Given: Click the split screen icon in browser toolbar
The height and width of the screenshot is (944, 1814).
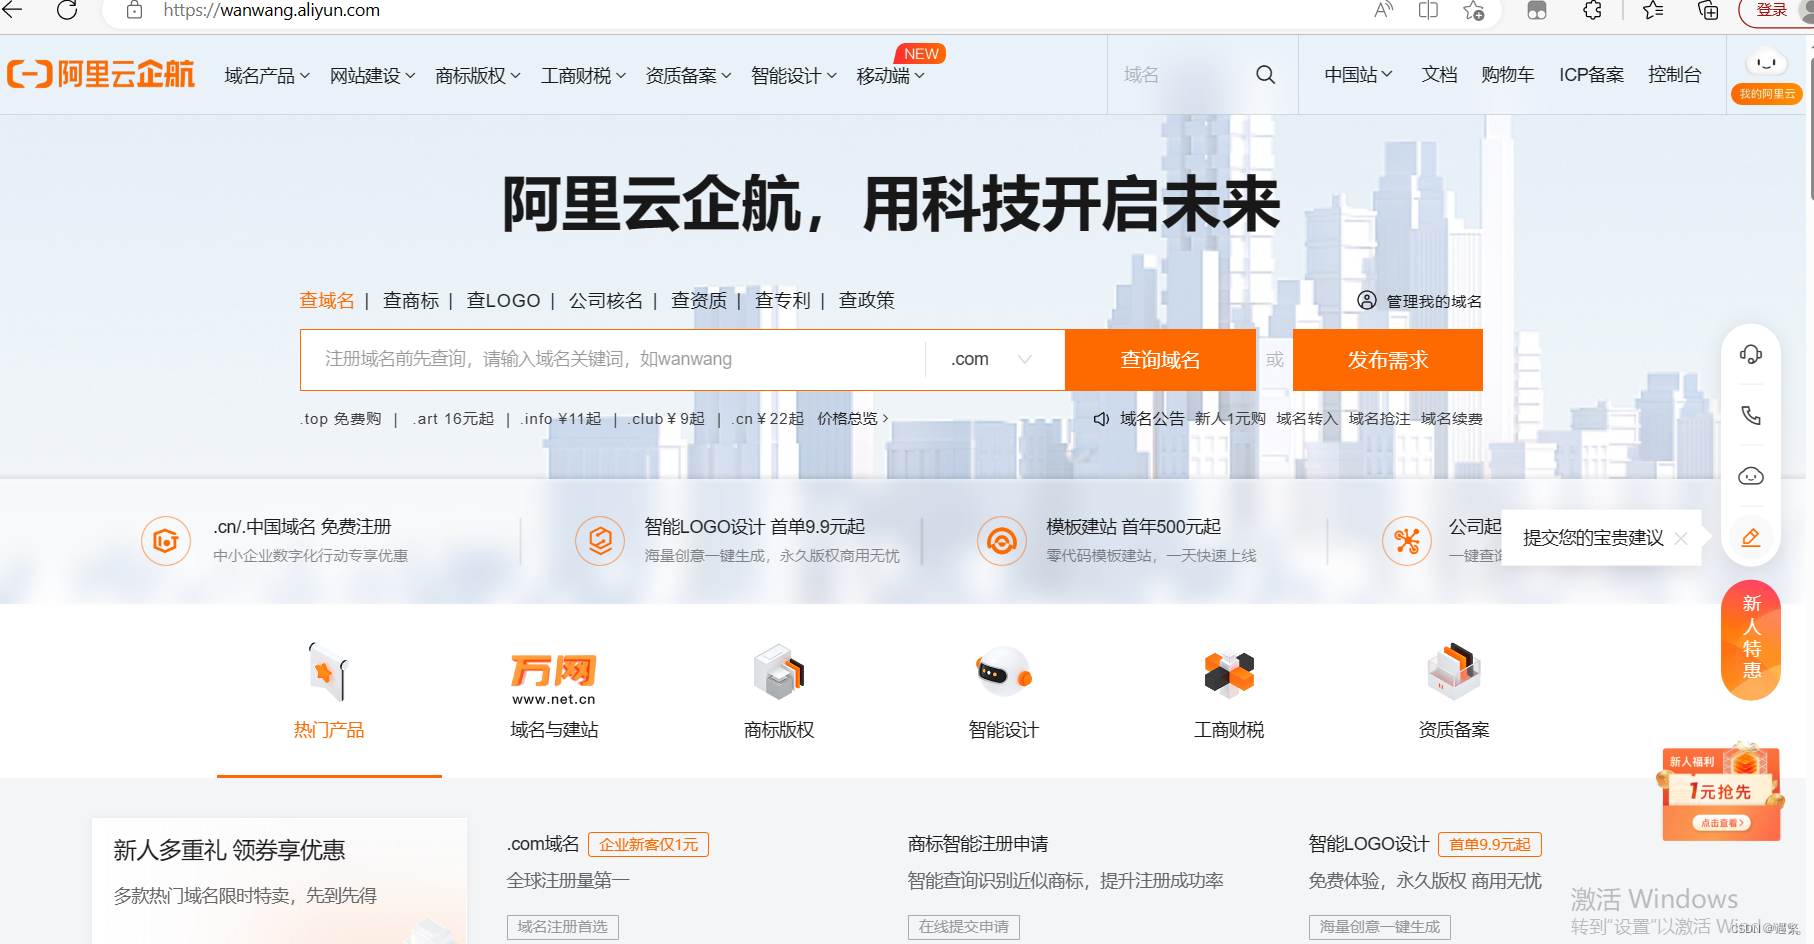Looking at the screenshot, I should (x=1428, y=10).
